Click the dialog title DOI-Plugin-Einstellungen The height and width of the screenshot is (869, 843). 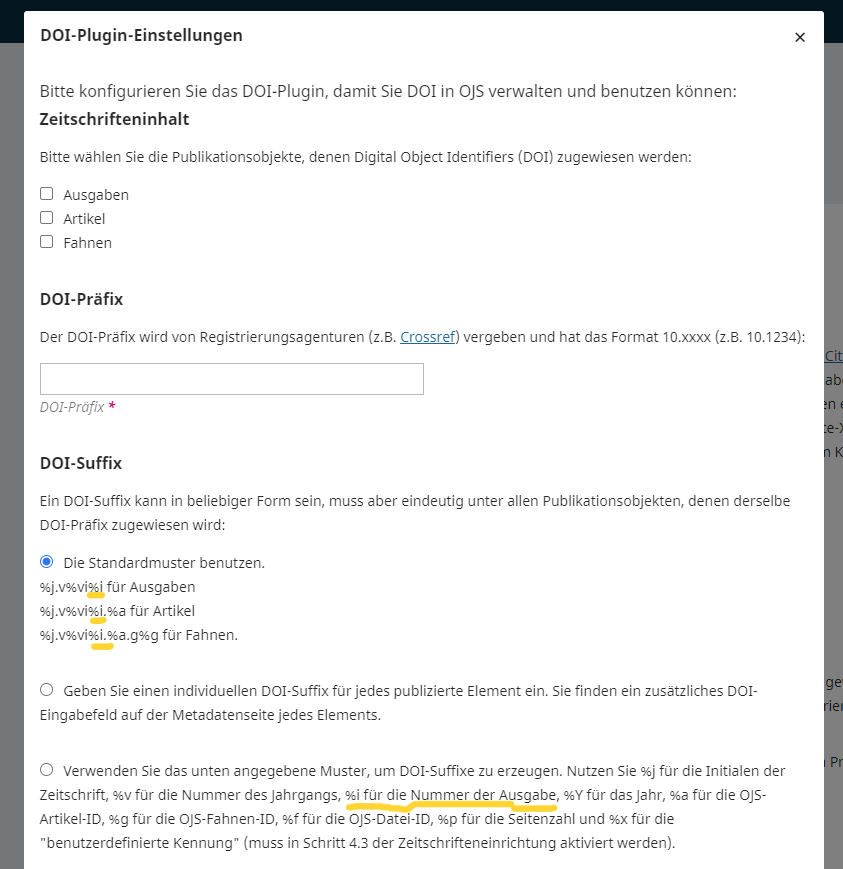click(141, 36)
